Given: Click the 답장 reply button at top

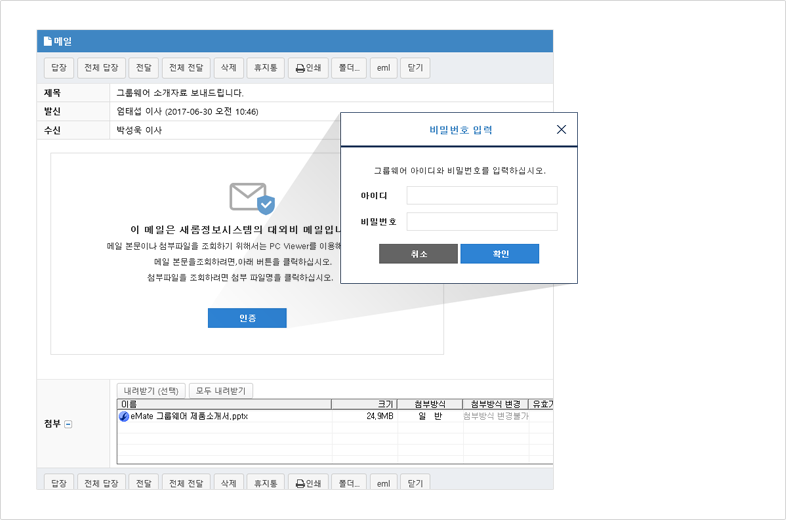Looking at the screenshot, I should pyautogui.click(x=58, y=68).
